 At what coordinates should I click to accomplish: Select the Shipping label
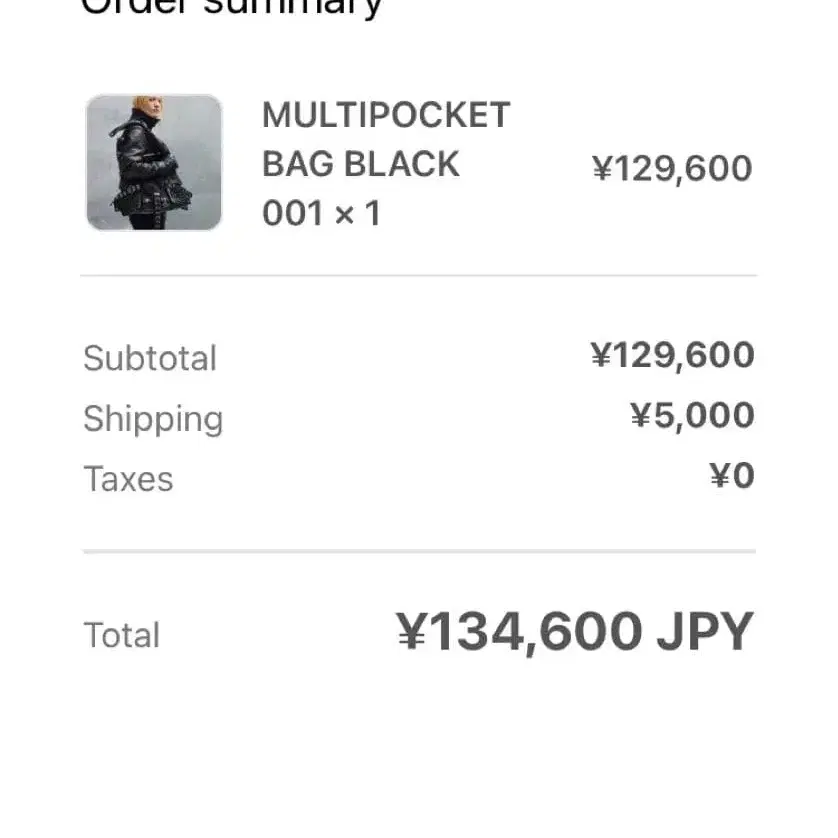pyautogui.click(x=153, y=418)
